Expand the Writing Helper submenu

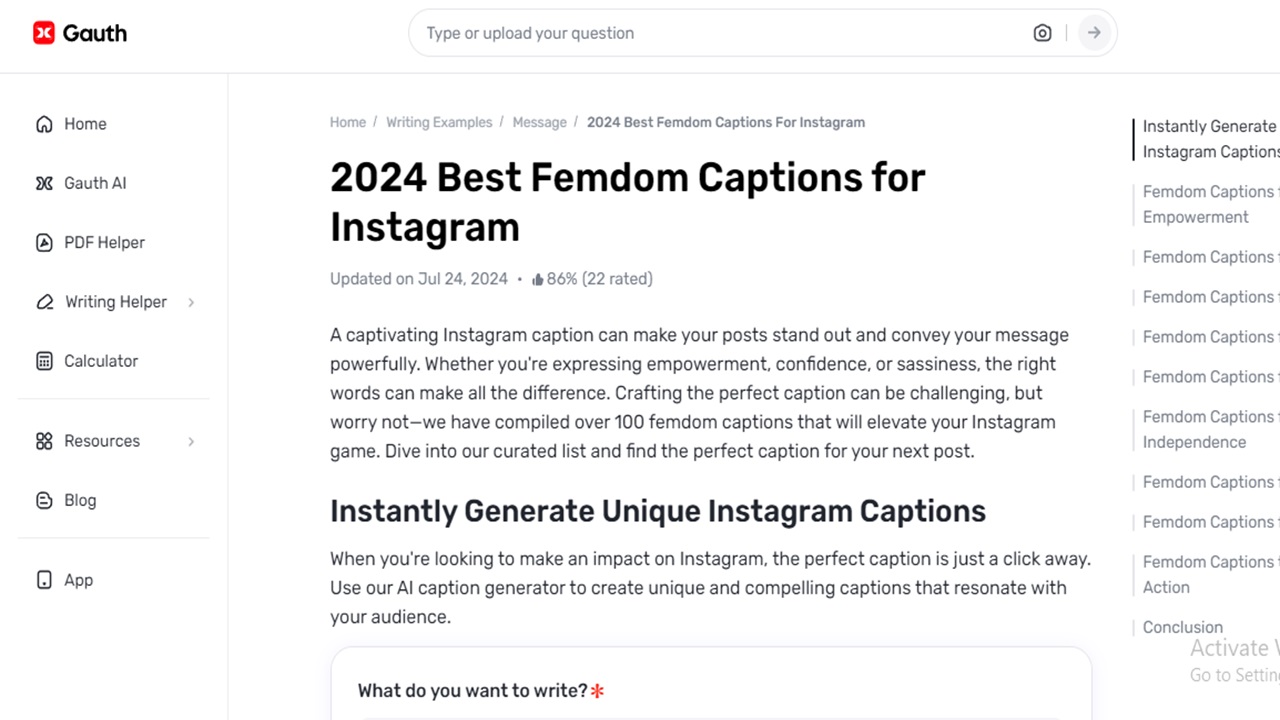(191, 301)
